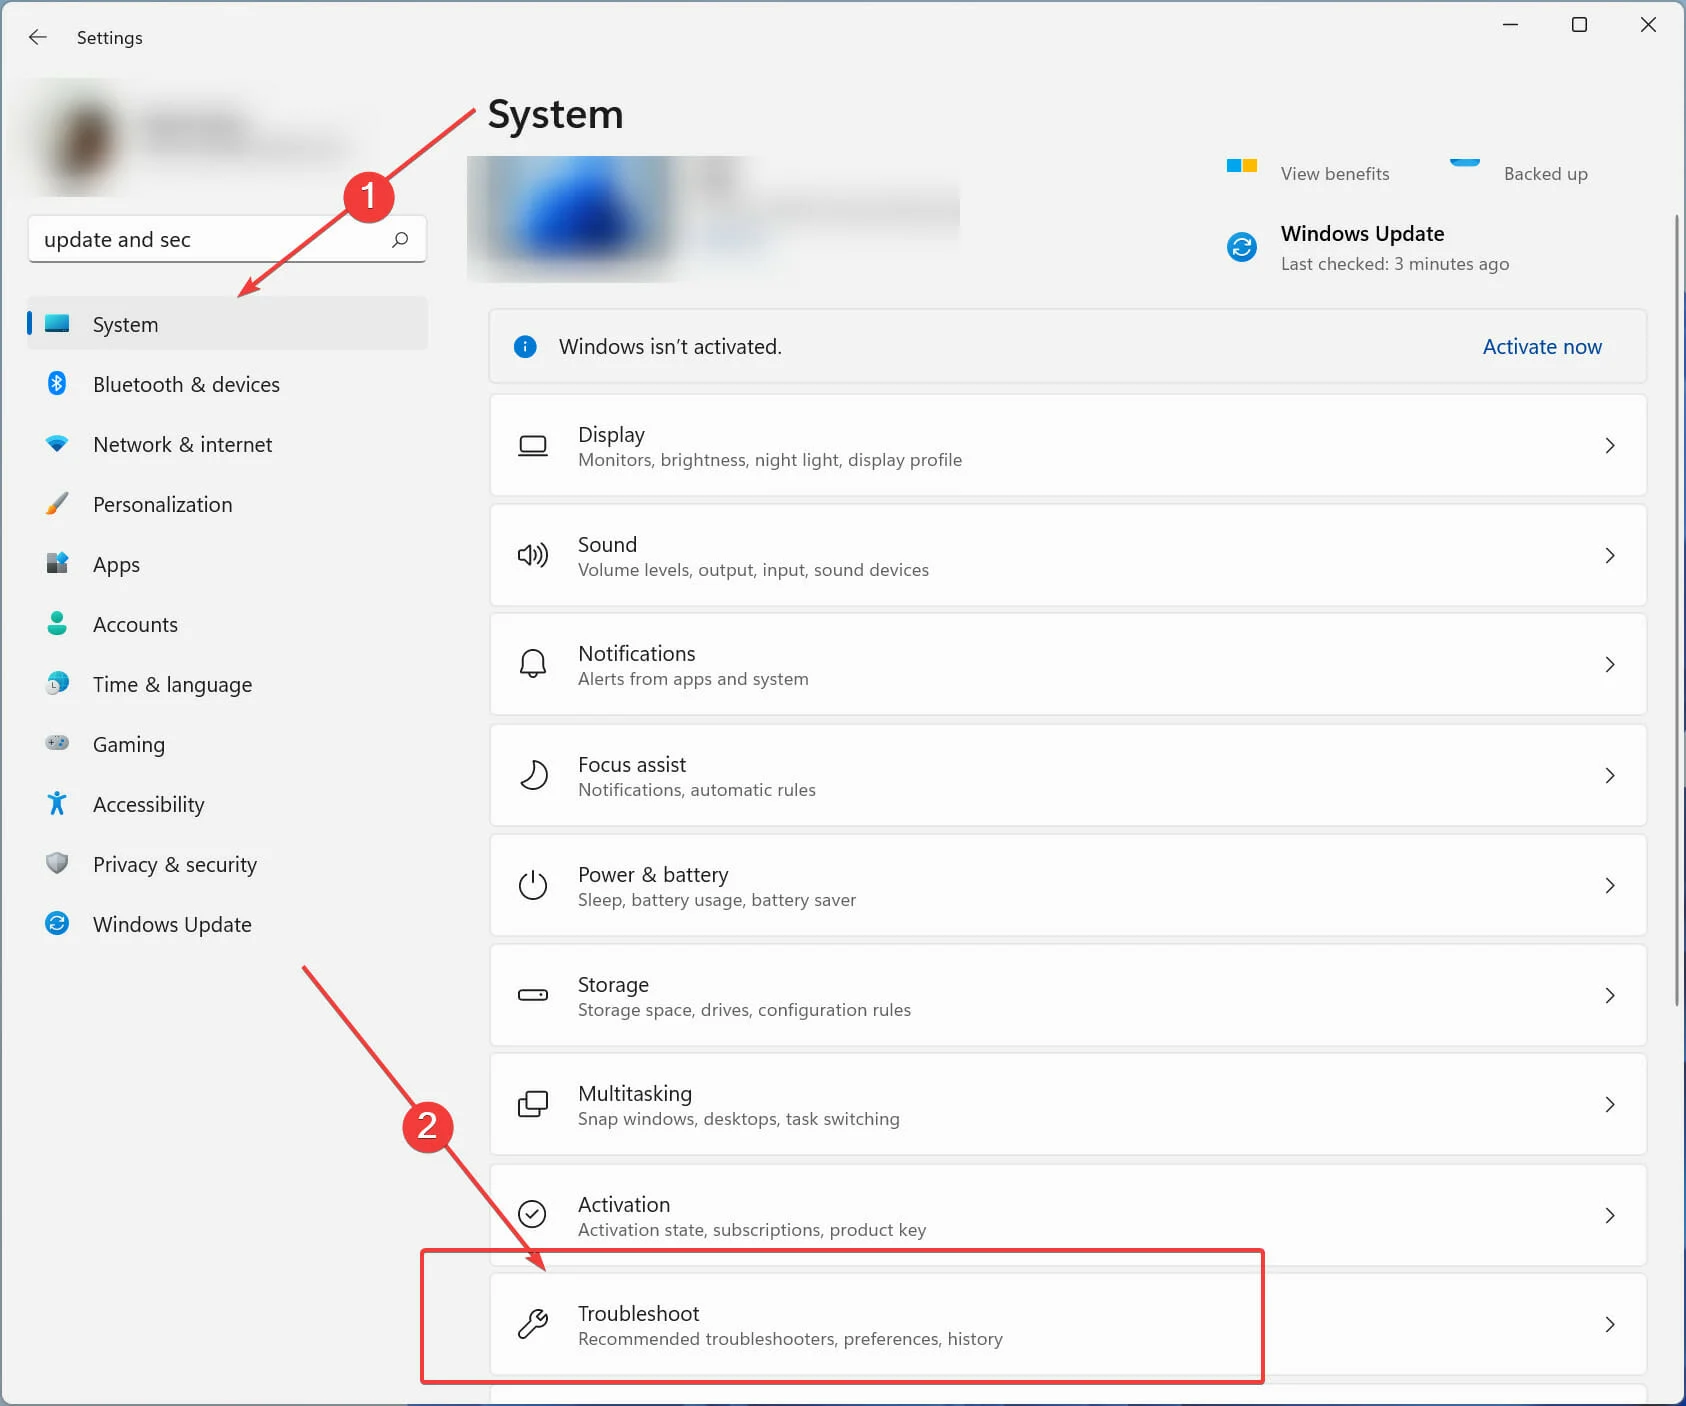
Task: Open Privacy & security section
Action: click(x=227, y=864)
